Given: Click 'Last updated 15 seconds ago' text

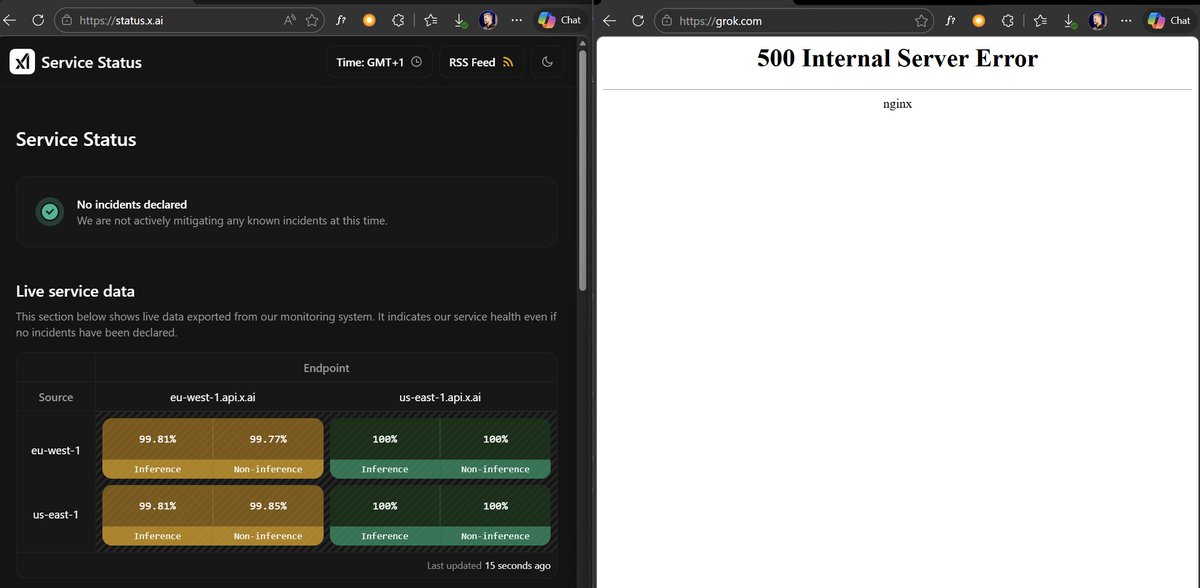Looking at the screenshot, I should (x=488, y=566).
